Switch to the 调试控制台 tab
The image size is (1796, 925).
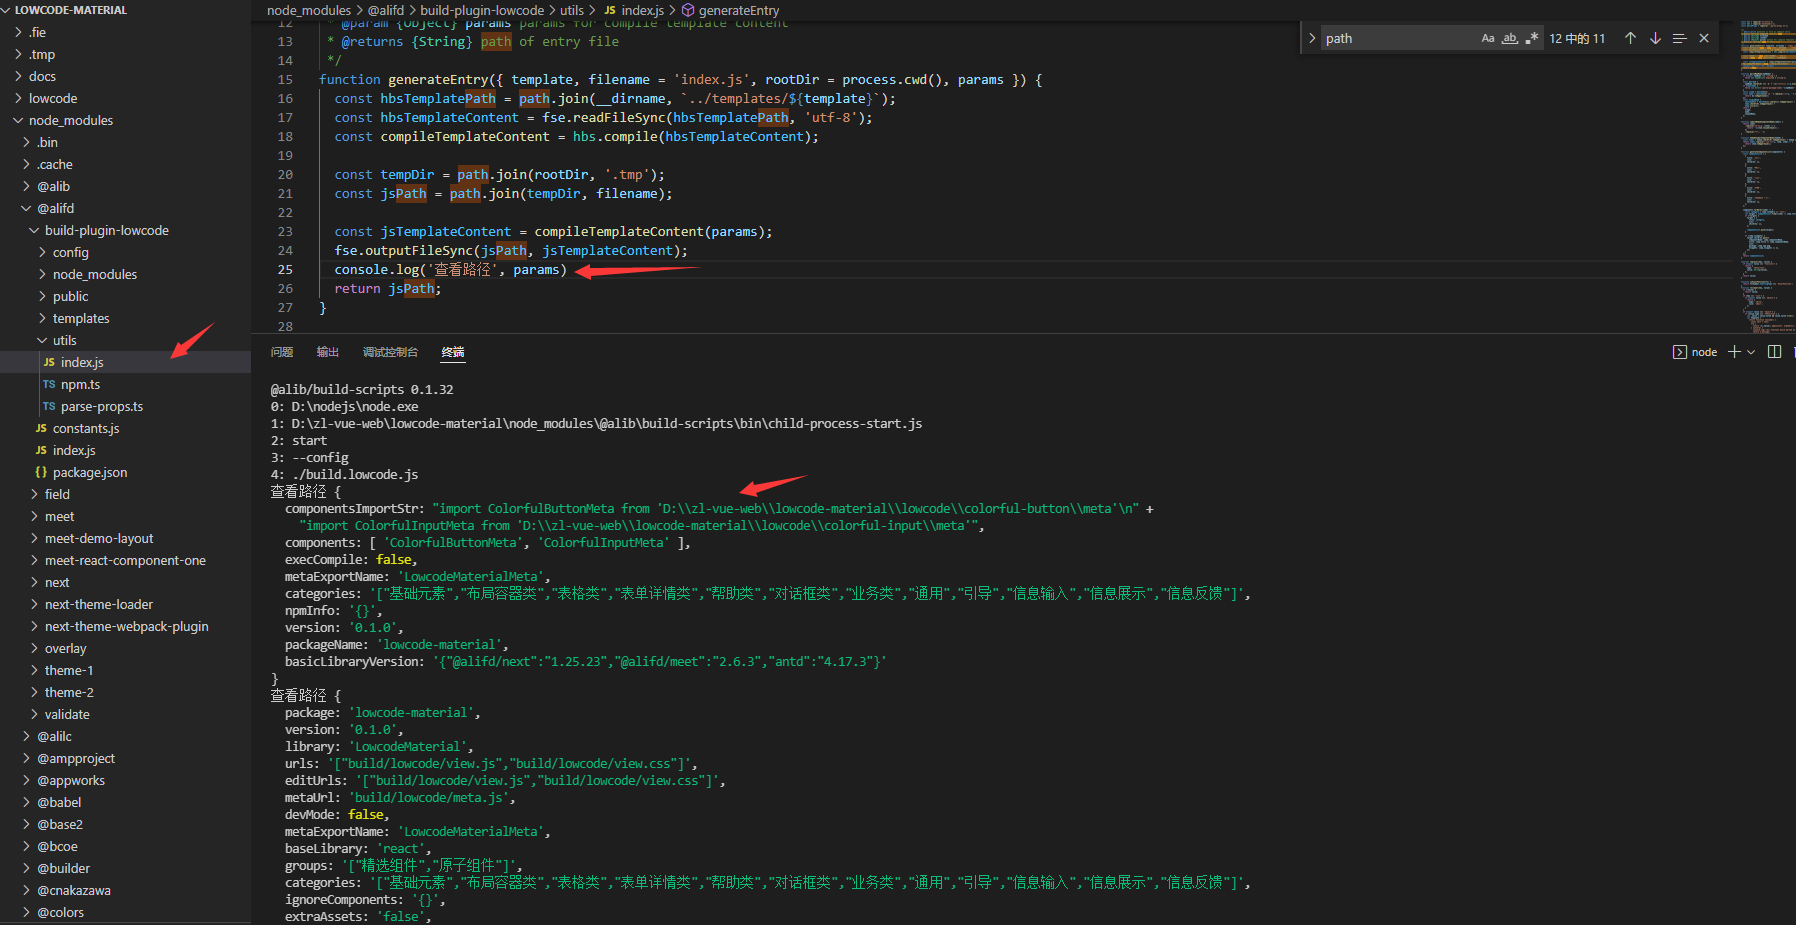[390, 351]
